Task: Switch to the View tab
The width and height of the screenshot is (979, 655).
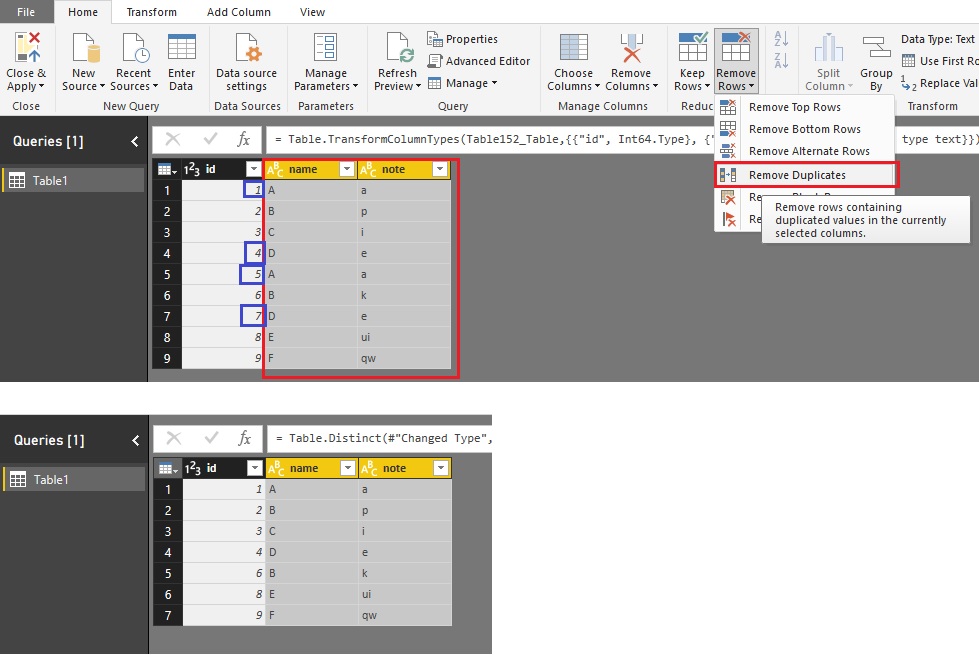Action: [312, 12]
